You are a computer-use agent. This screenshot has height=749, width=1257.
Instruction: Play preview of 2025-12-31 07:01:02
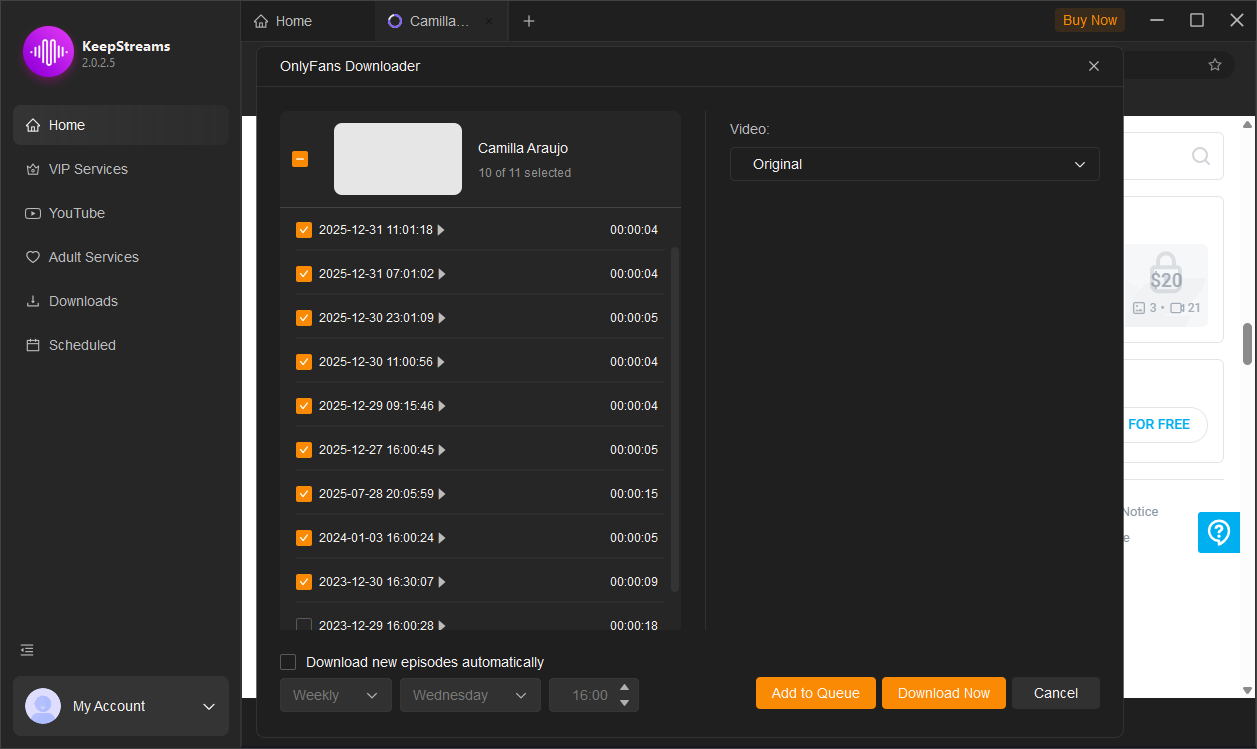(x=441, y=274)
